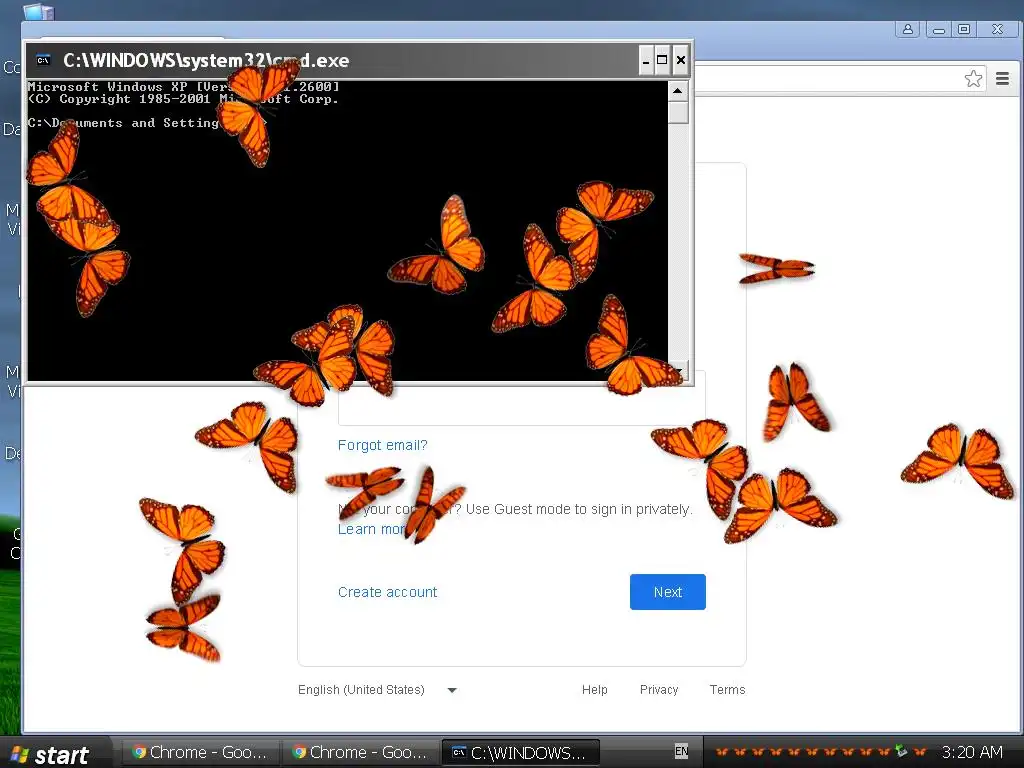Open the Terms link in footer
1024x768 pixels.
point(728,690)
